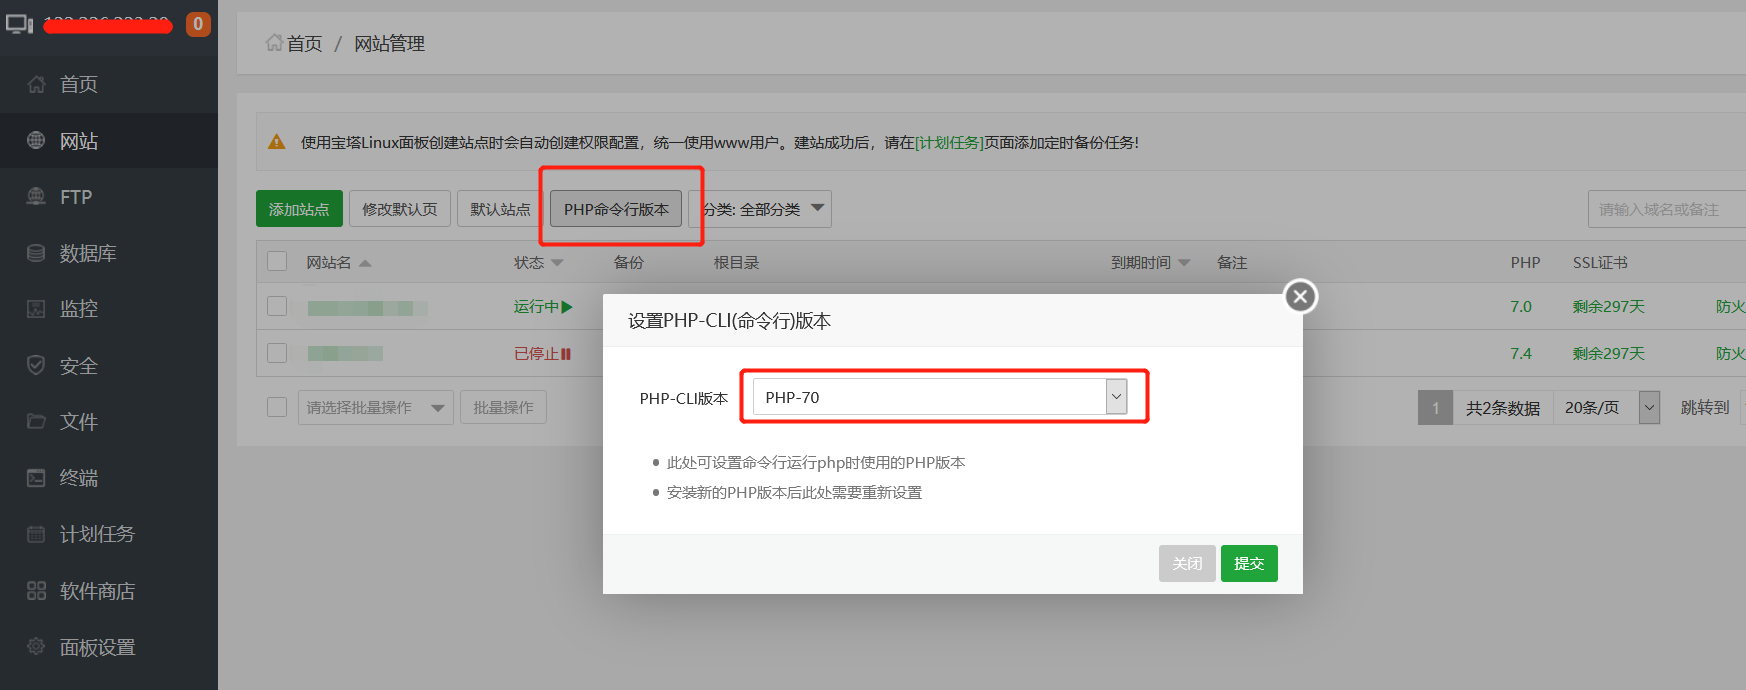This screenshot has height=690, width=1746.
Task: Click the calendar icon beside 计划任务
Action: 36,534
